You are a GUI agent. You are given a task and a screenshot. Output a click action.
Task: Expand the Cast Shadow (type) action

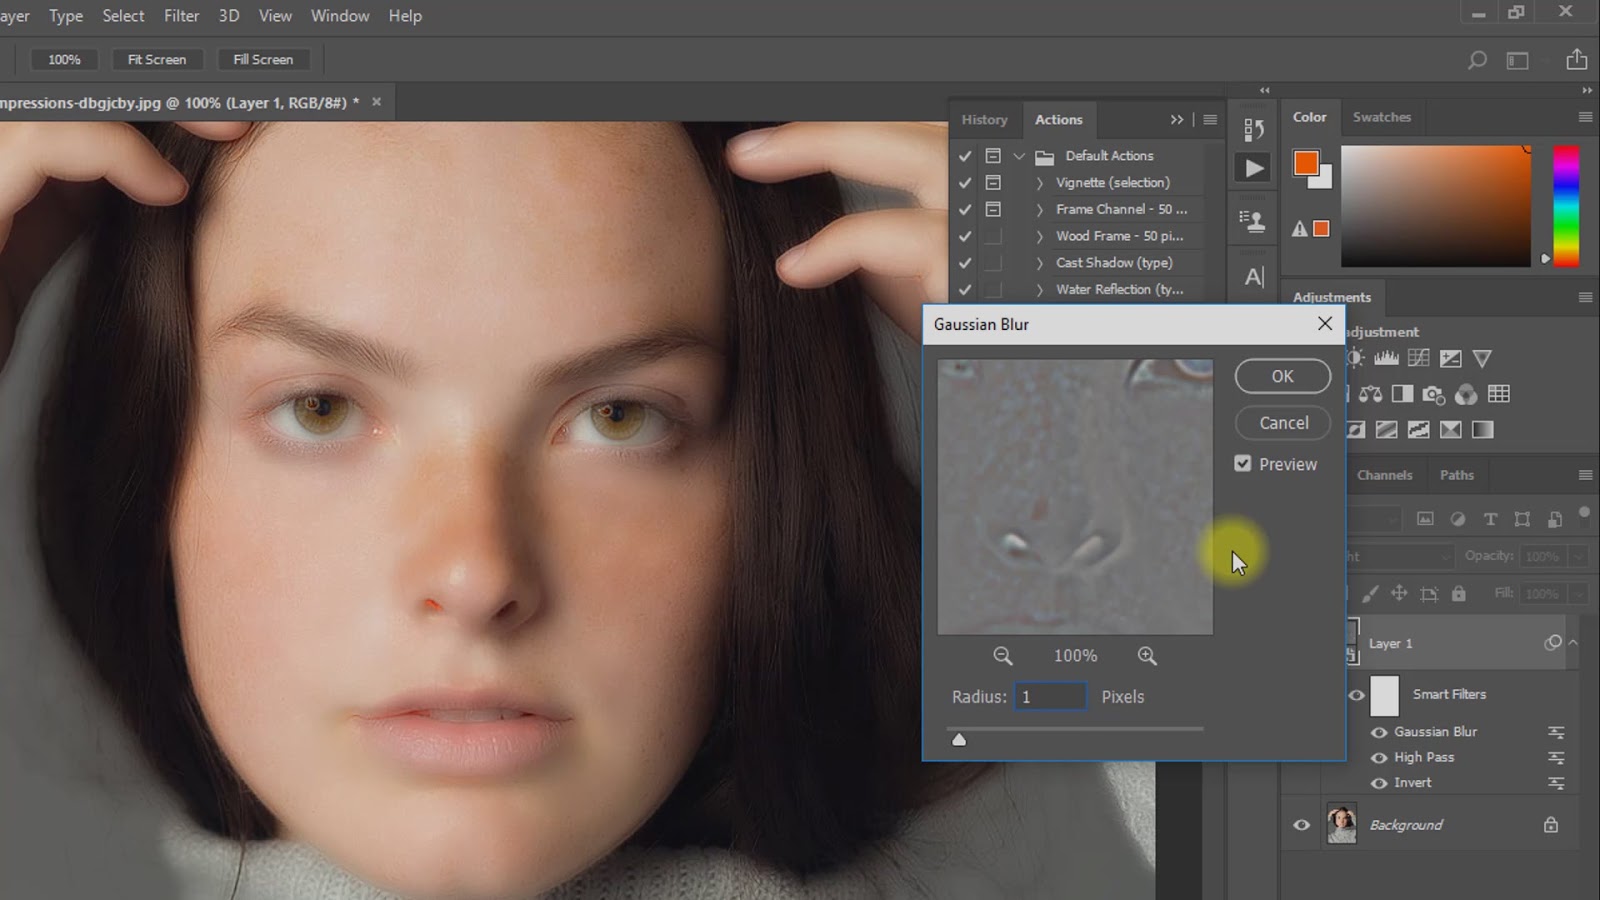1040,263
